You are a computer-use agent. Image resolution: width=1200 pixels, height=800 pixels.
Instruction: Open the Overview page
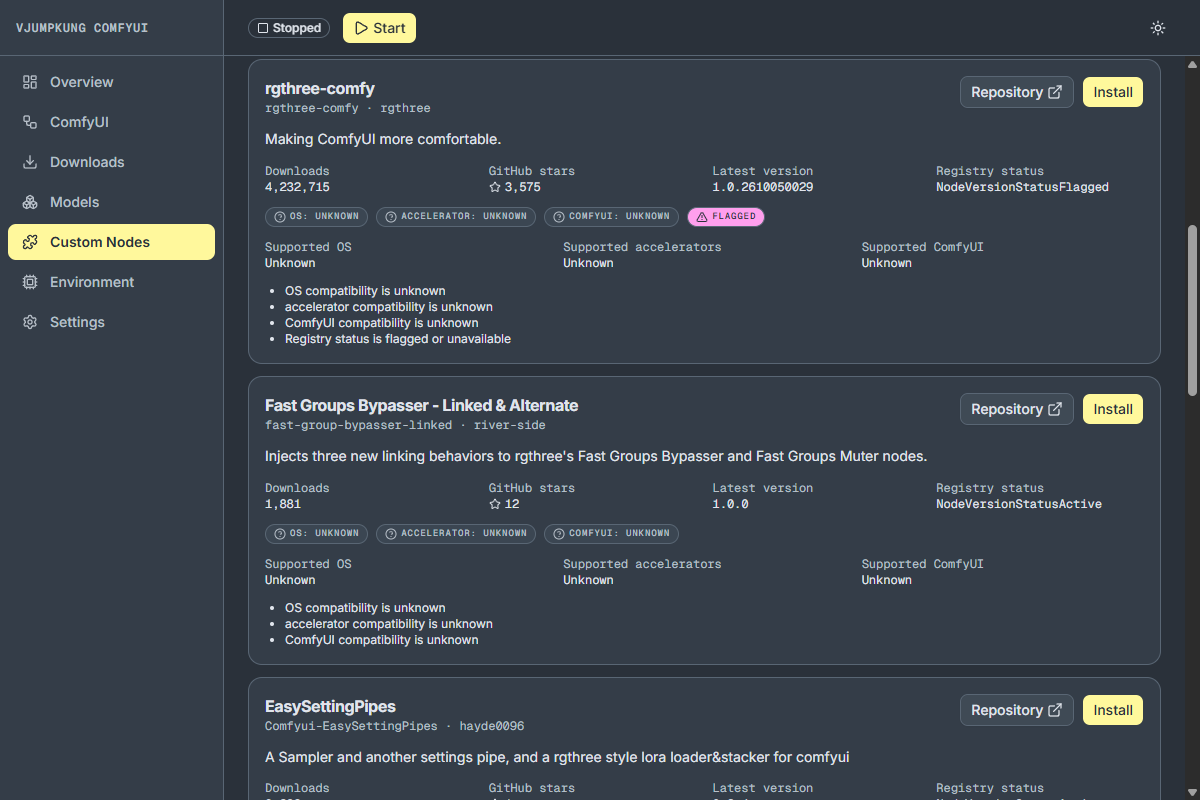pos(111,82)
